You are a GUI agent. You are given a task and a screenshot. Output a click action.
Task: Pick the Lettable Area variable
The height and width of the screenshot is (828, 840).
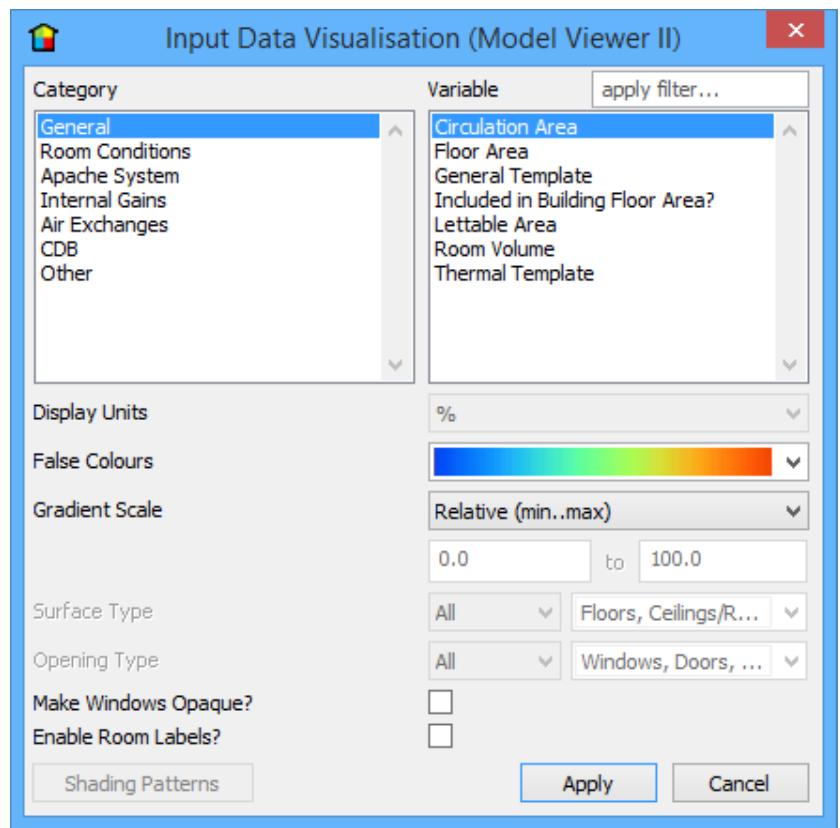pyautogui.click(x=603, y=224)
